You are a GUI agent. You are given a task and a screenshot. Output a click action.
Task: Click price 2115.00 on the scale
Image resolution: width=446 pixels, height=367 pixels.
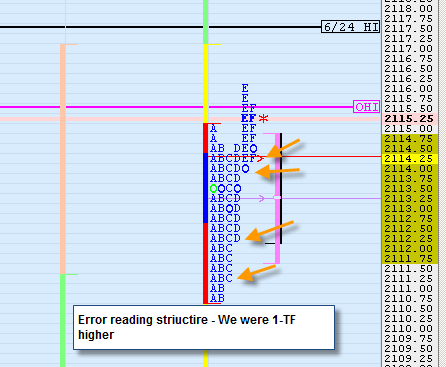click(x=409, y=129)
